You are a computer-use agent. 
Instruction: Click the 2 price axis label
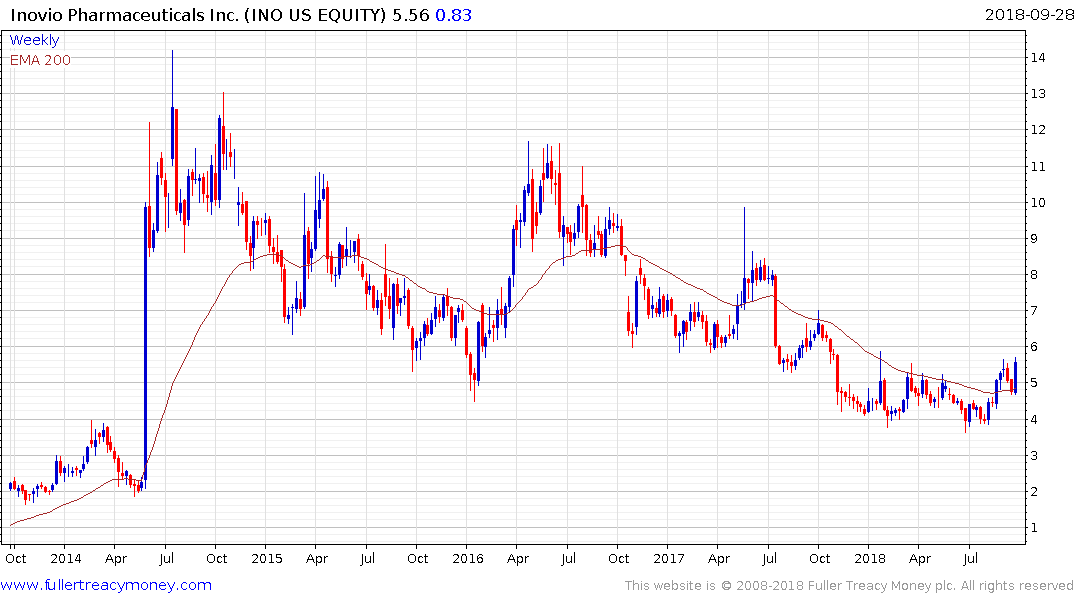1035,492
